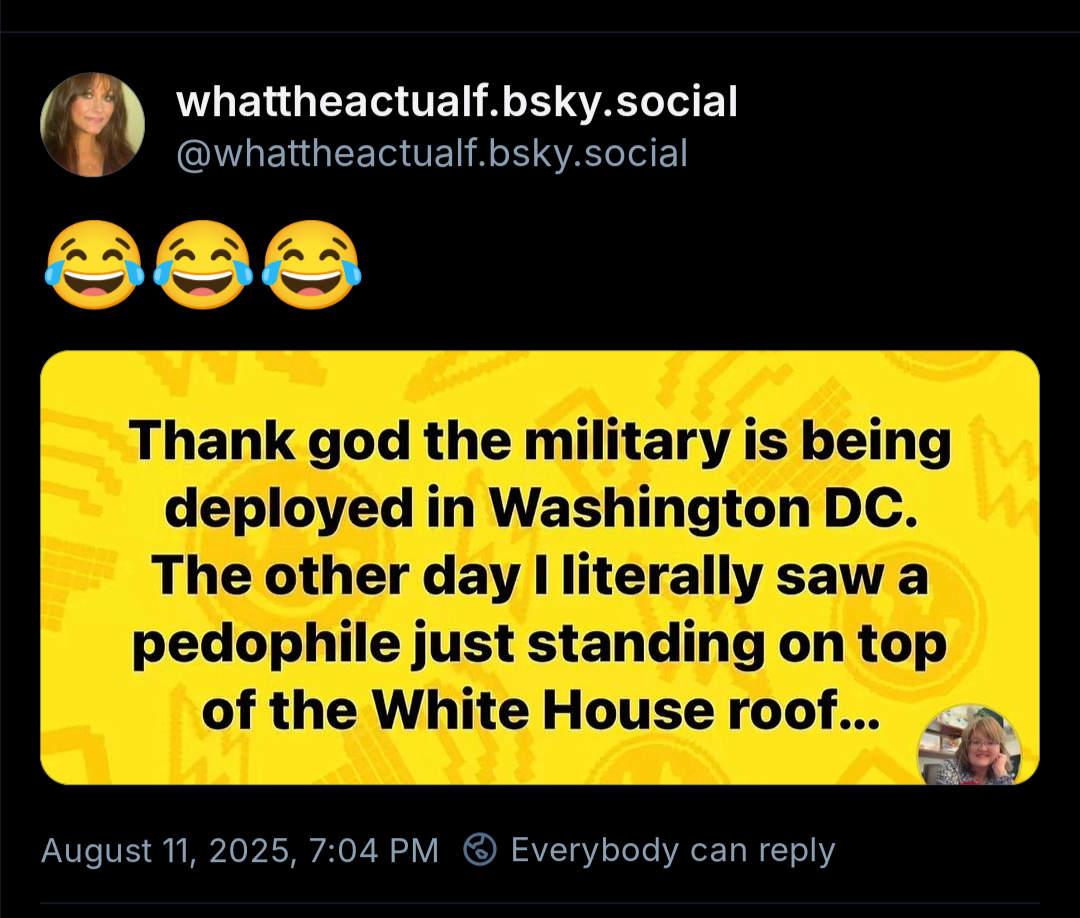Viewport: 1080px width, 918px height.
Task: Click the word "reply" beside the globe
Action: (x=797, y=851)
